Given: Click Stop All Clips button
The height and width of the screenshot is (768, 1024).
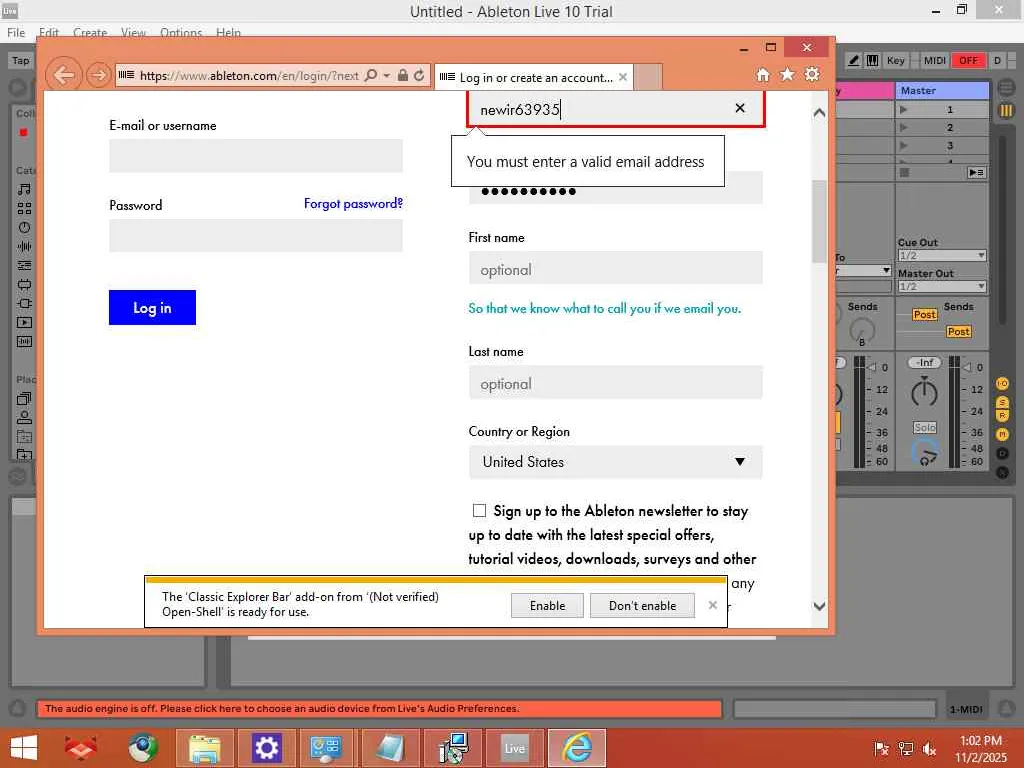Looking at the screenshot, I should pyautogui.click(x=904, y=172).
